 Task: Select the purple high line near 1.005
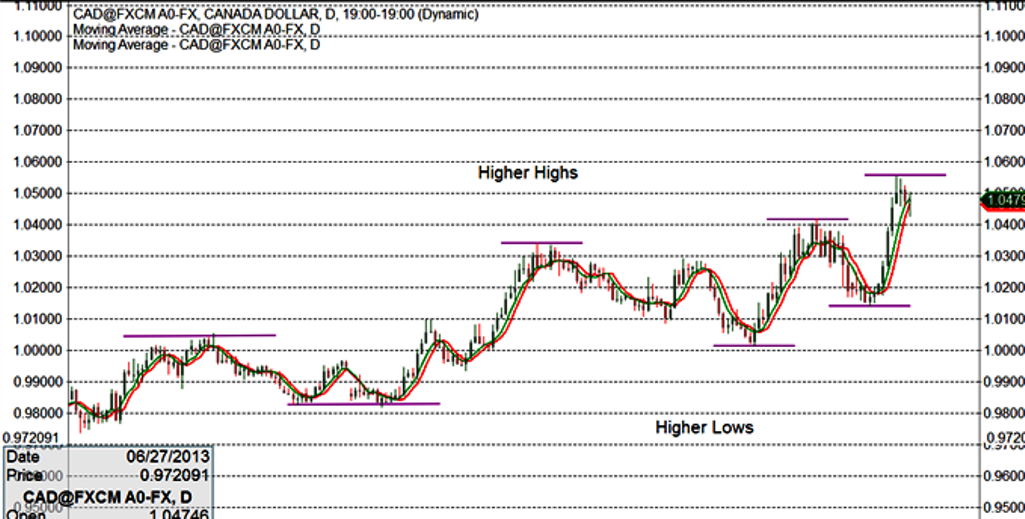click(x=199, y=335)
